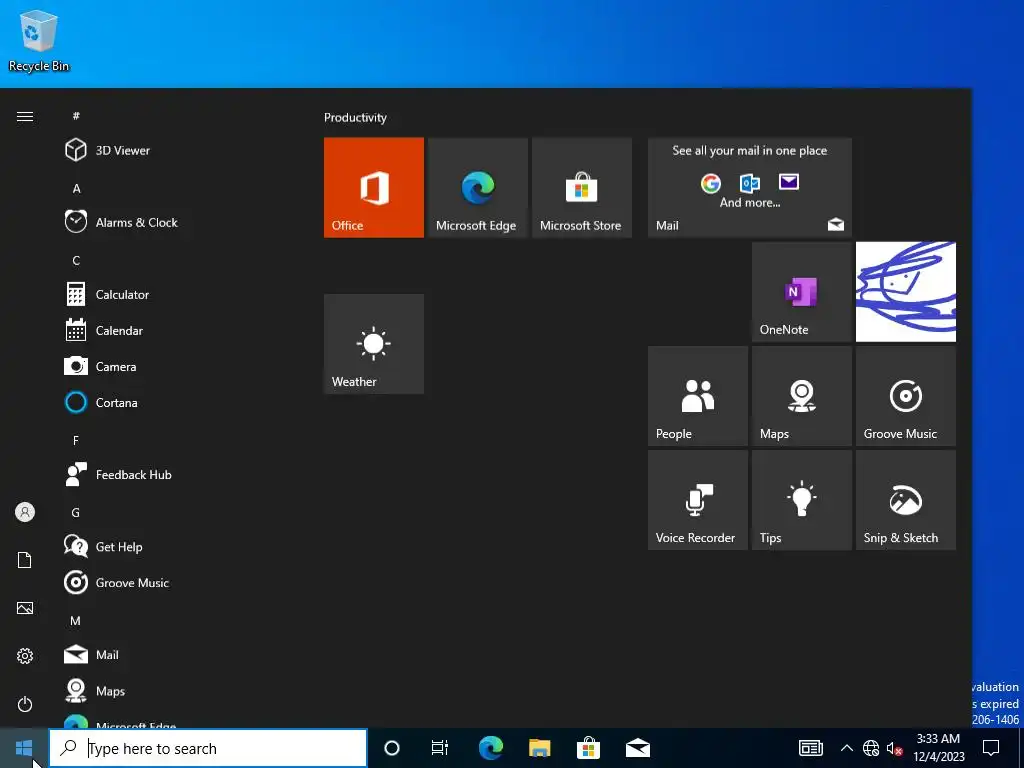Open the Weather tile
Image resolution: width=1024 pixels, height=768 pixels.
click(x=374, y=344)
